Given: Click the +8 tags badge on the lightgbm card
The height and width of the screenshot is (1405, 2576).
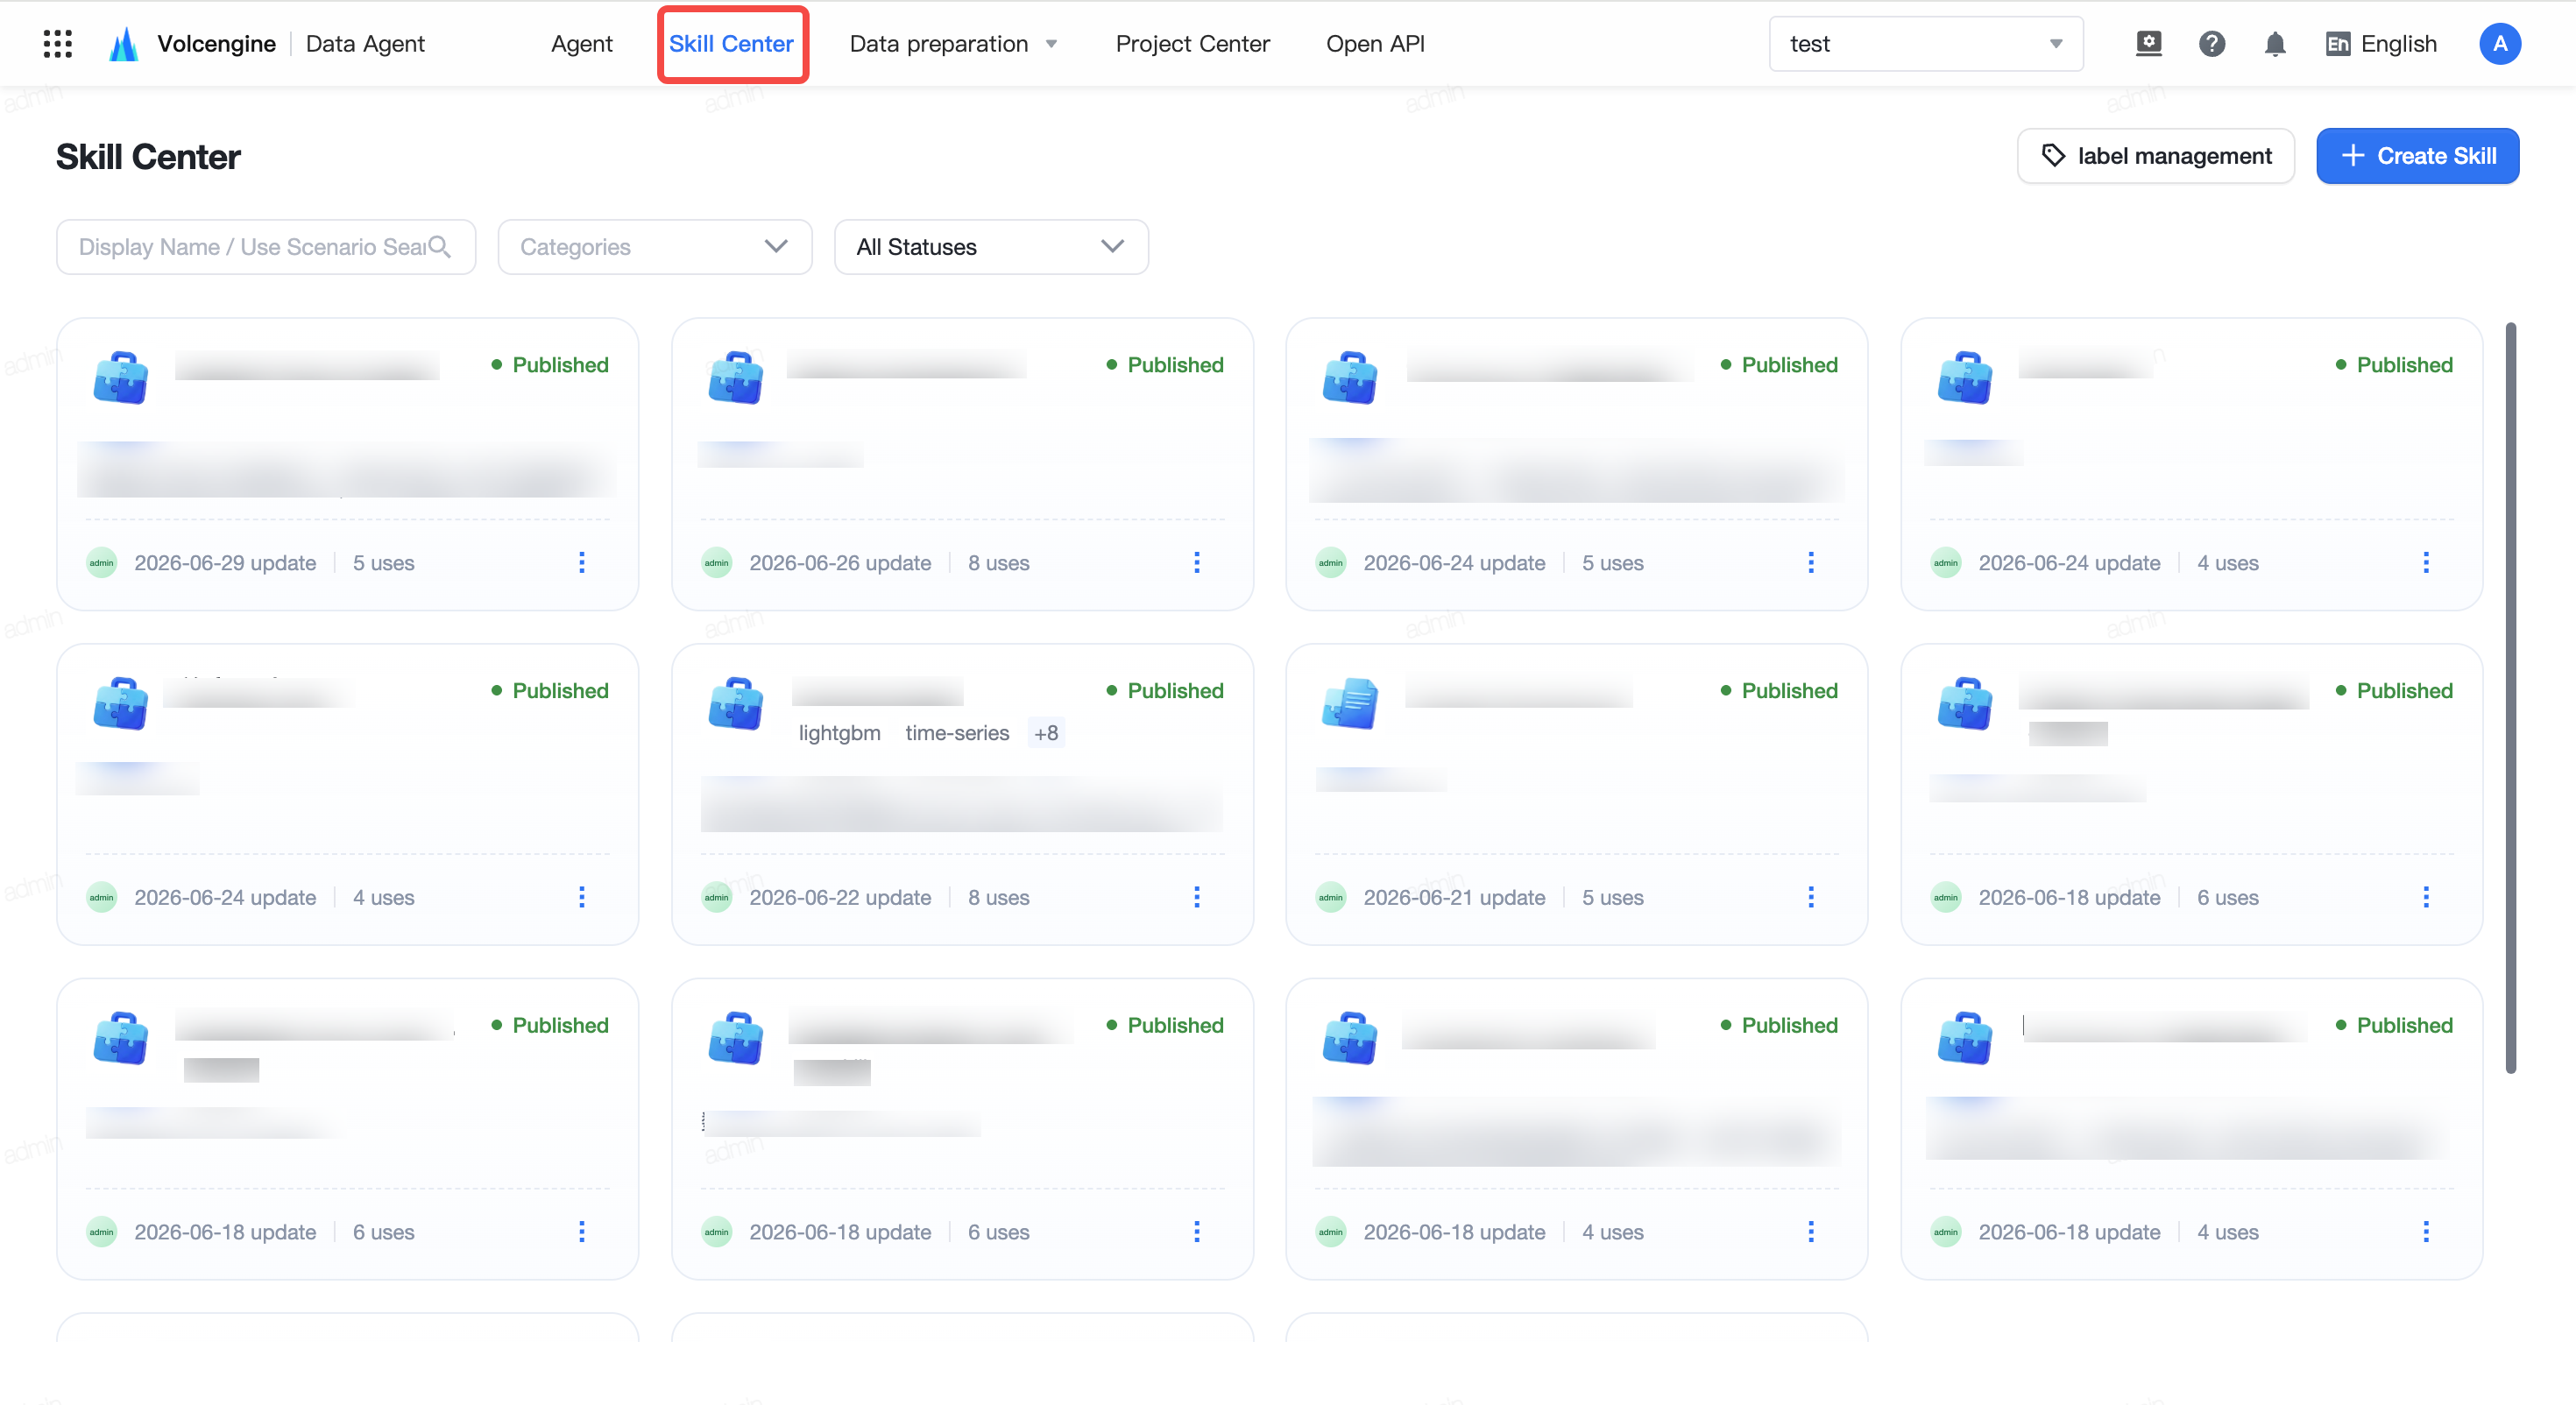Looking at the screenshot, I should click(1046, 733).
